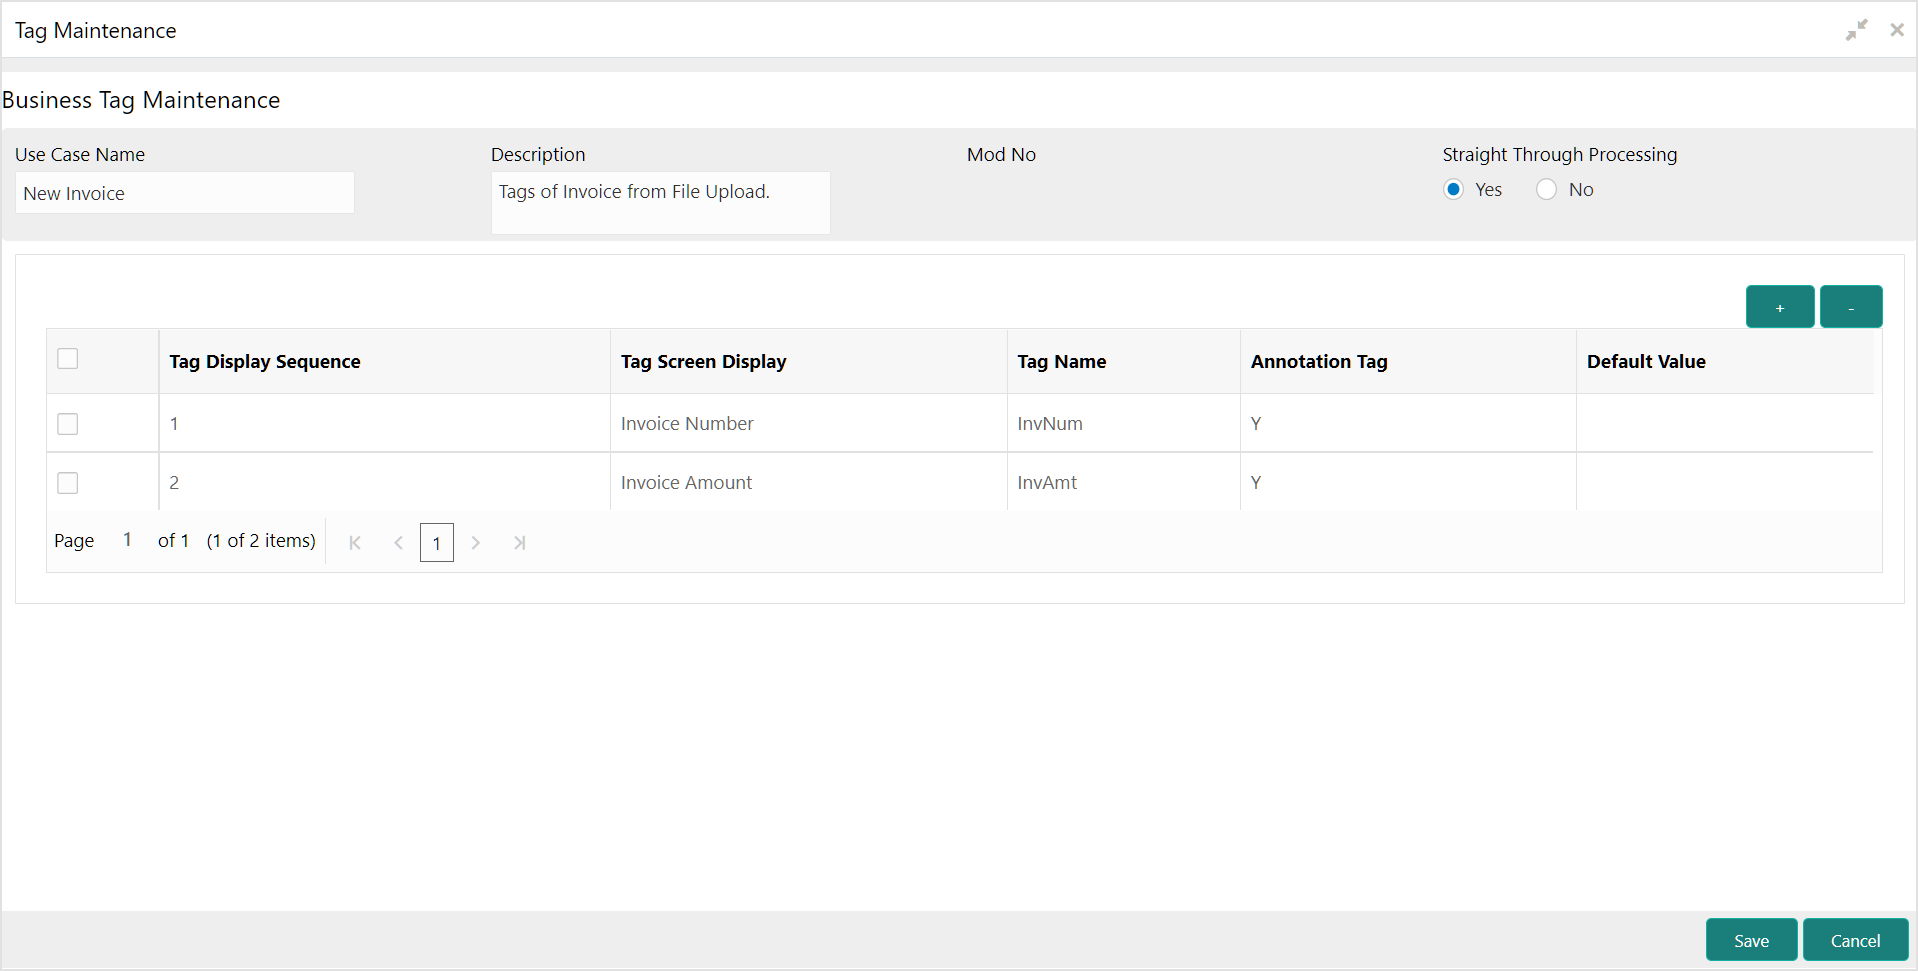Select No for Straight Through Processing
Viewport: 1918px width, 971px height.
click(1546, 190)
